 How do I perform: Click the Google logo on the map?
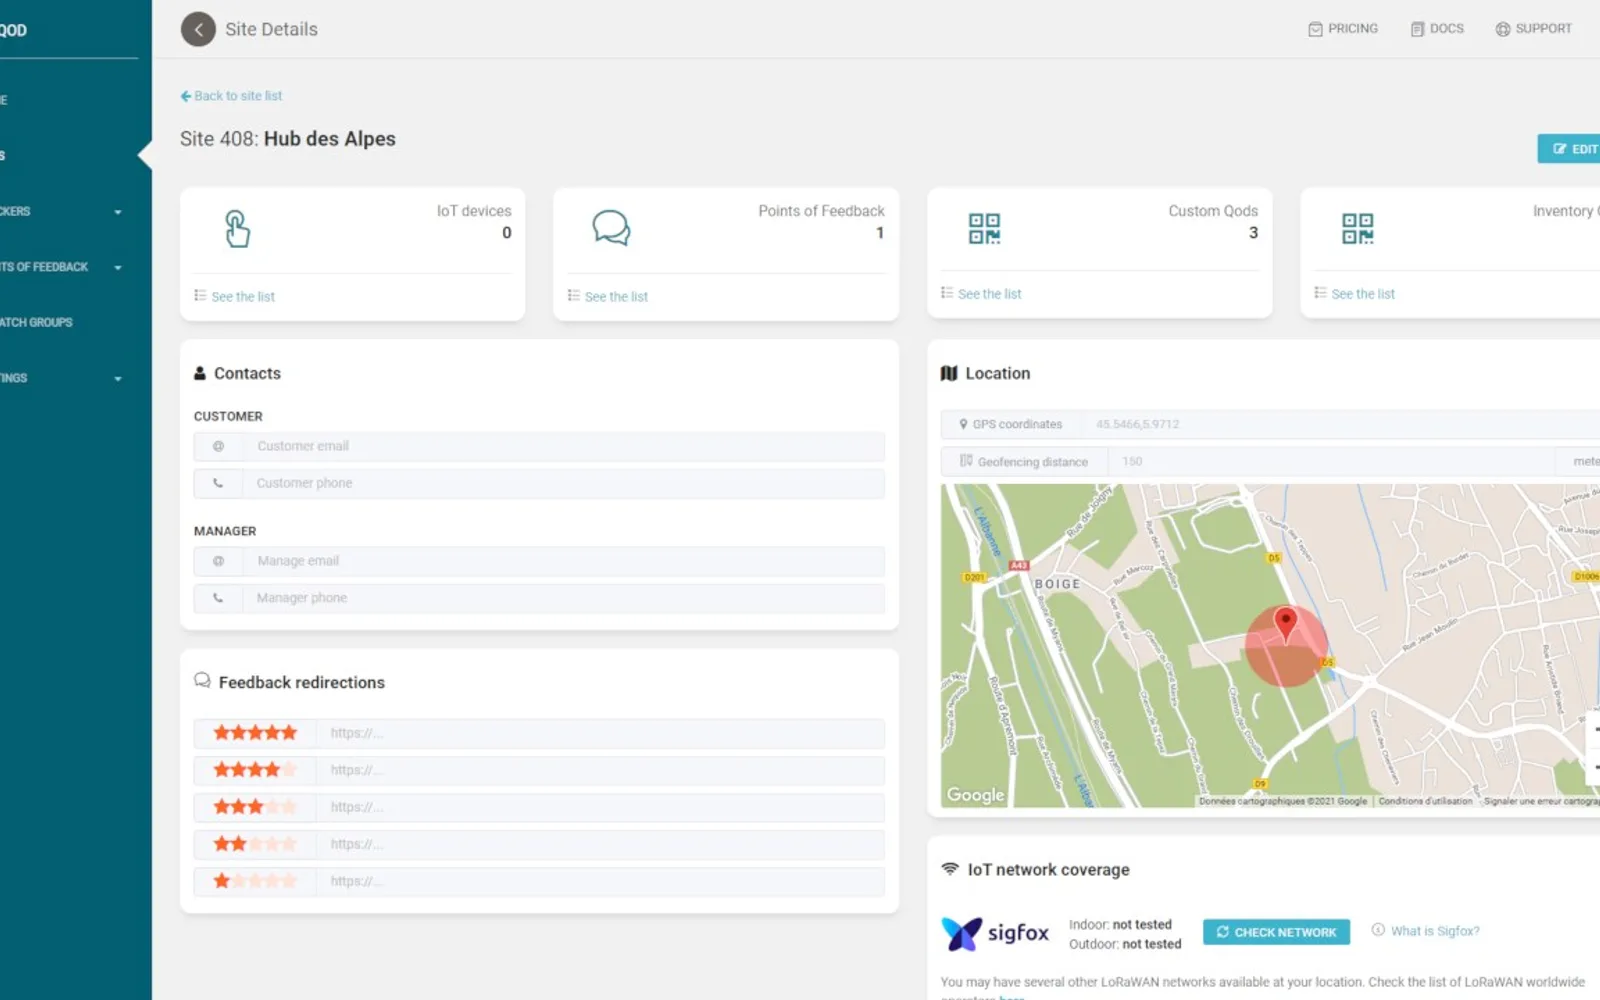(x=975, y=795)
